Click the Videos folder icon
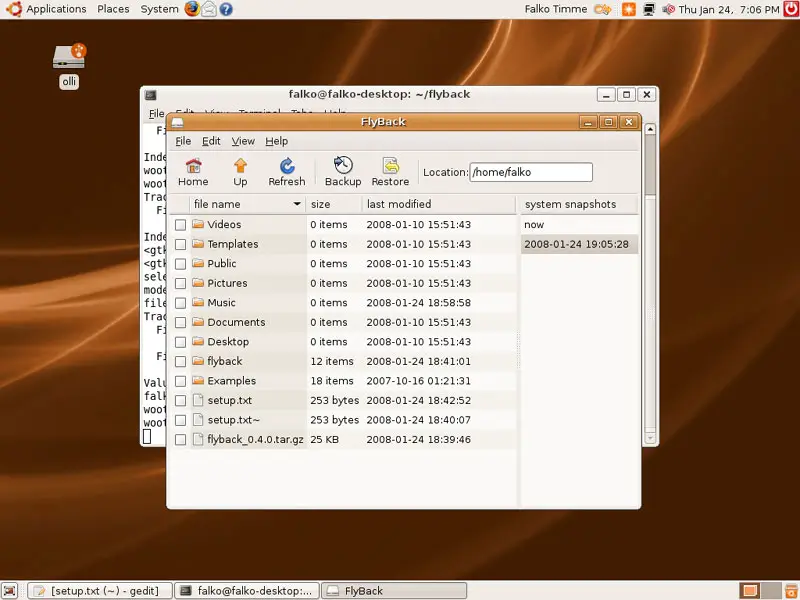 (198, 224)
